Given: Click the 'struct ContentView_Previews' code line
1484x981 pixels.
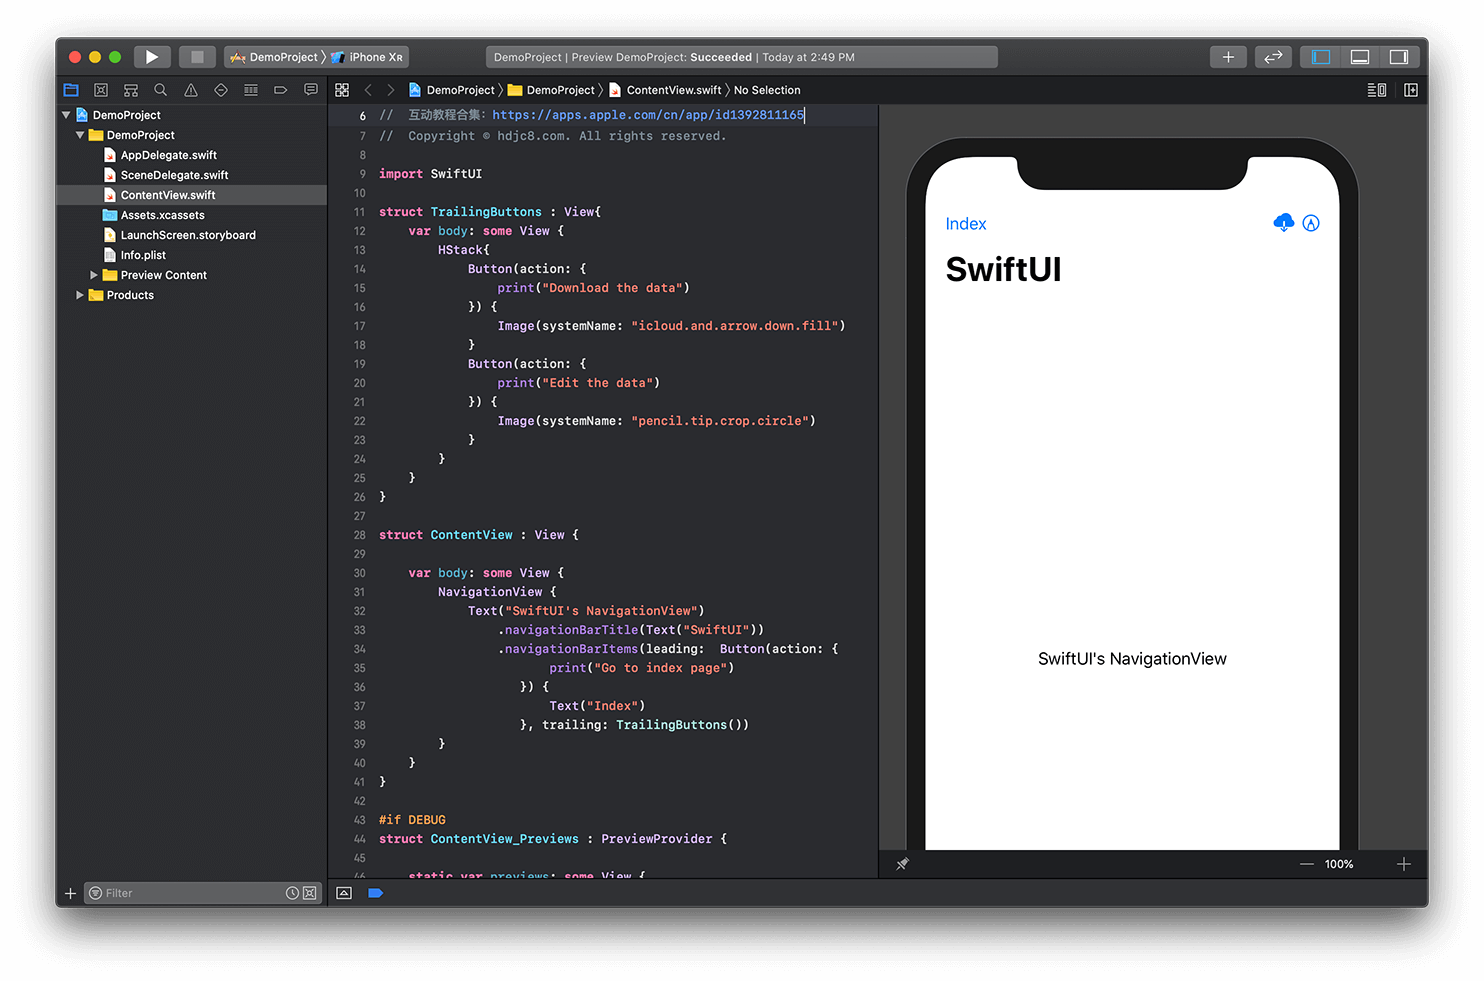Looking at the screenshot, I should point(553,839).
